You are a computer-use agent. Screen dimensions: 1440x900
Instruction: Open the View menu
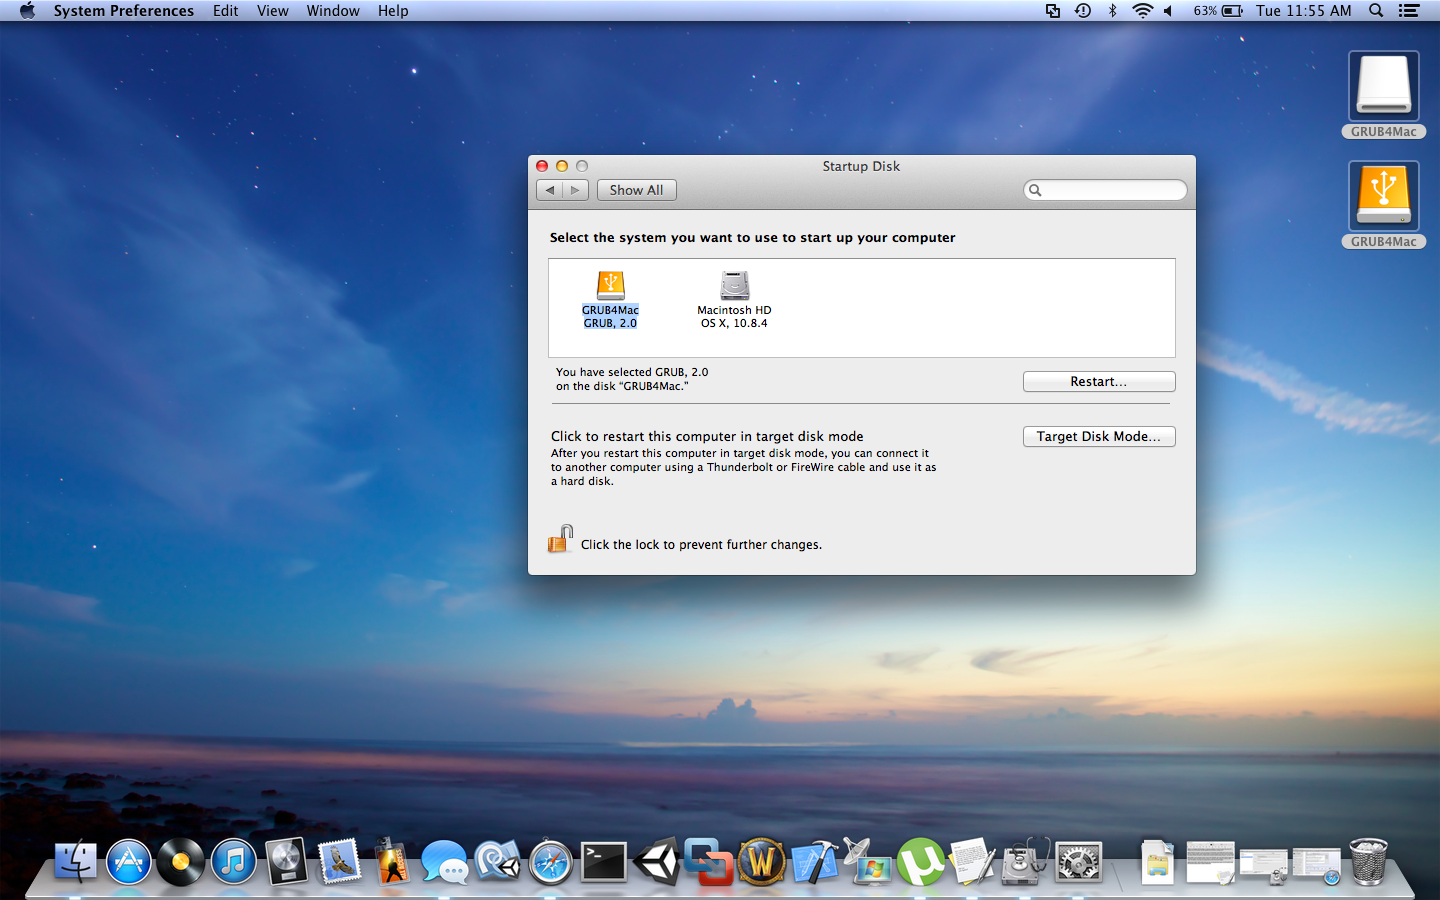(x=272, y=11)
